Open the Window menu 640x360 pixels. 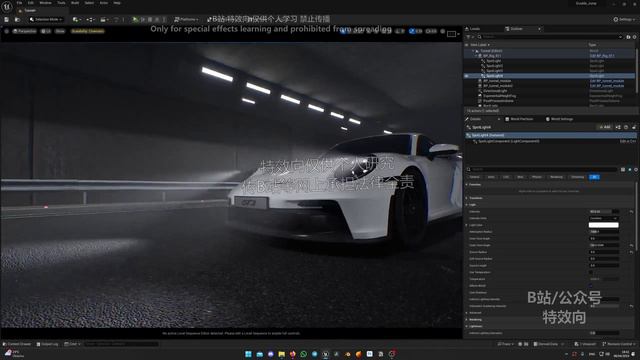[x=45, y=3]
